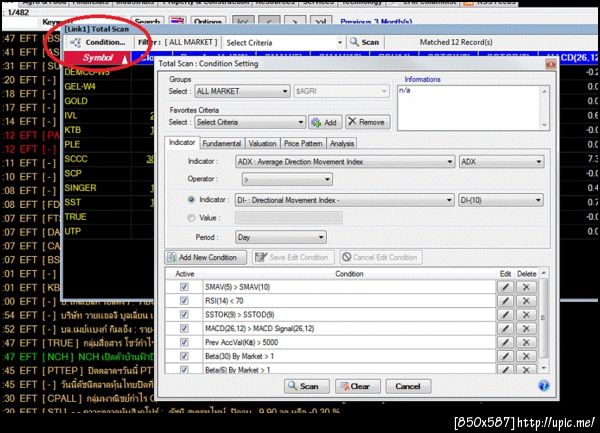Select the Indicator radio button
Screen dimensions: 600x433
[191, 200]
